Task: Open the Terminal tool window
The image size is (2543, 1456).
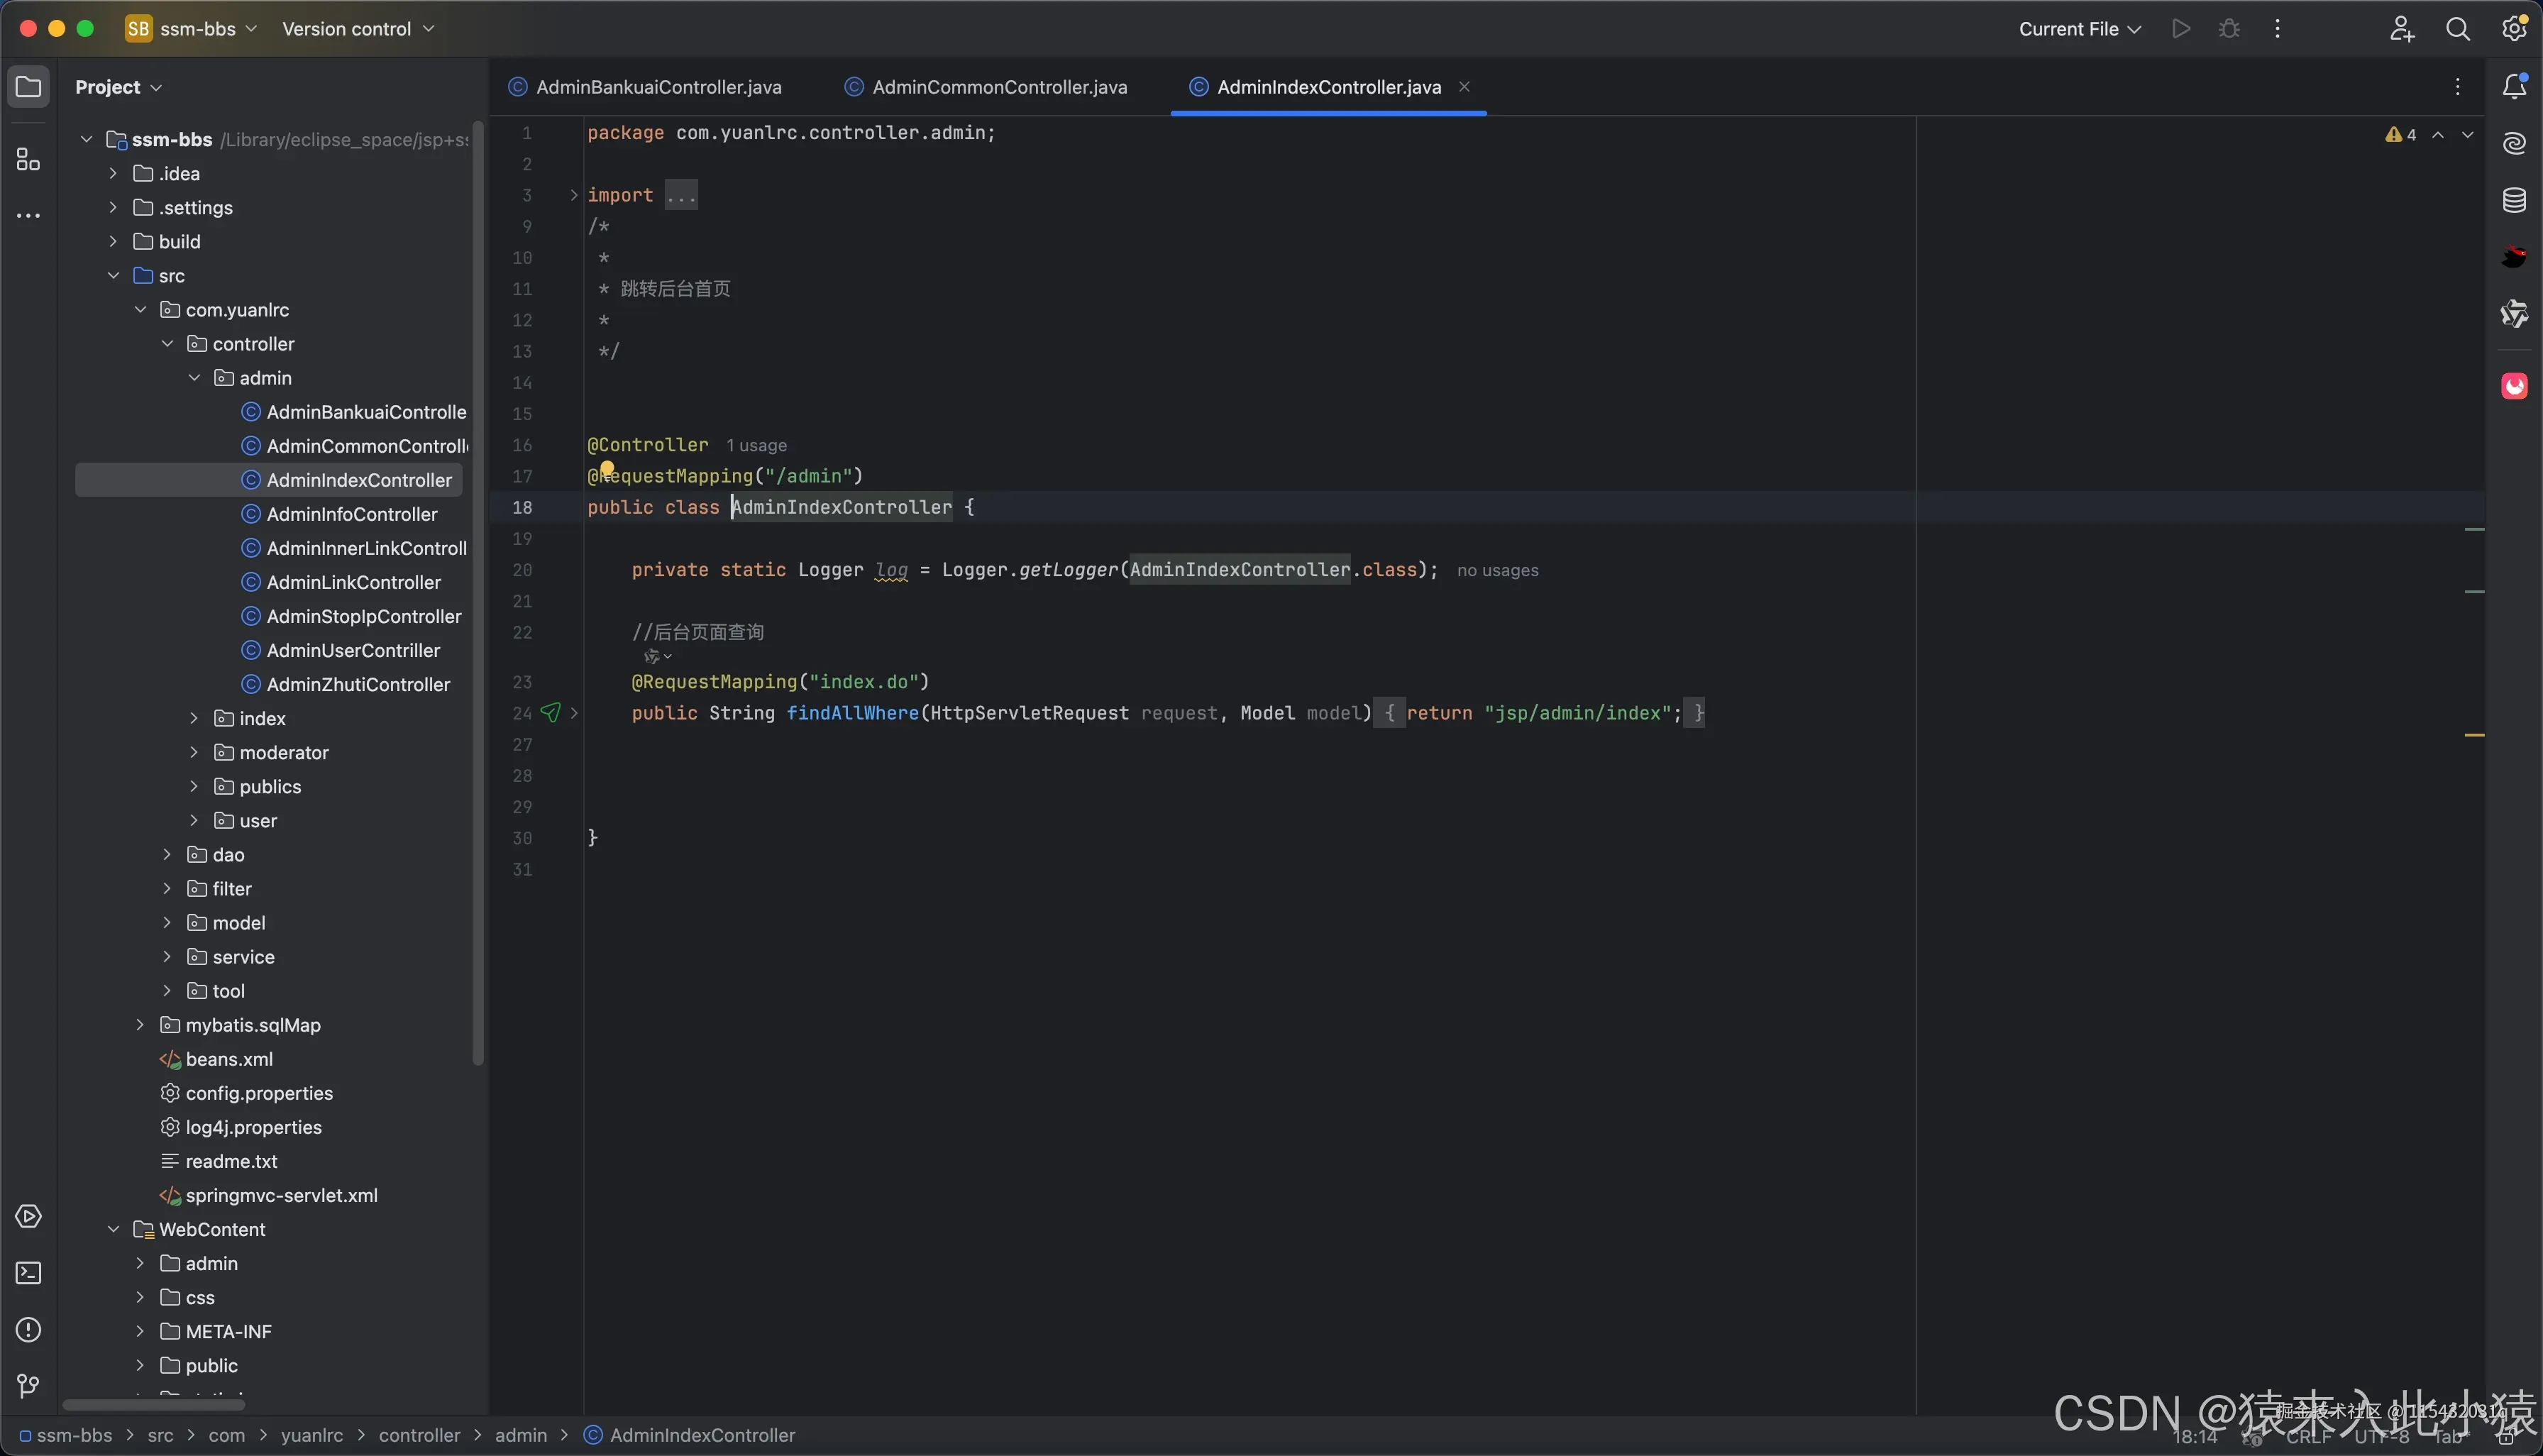Action: (28, 1273)
